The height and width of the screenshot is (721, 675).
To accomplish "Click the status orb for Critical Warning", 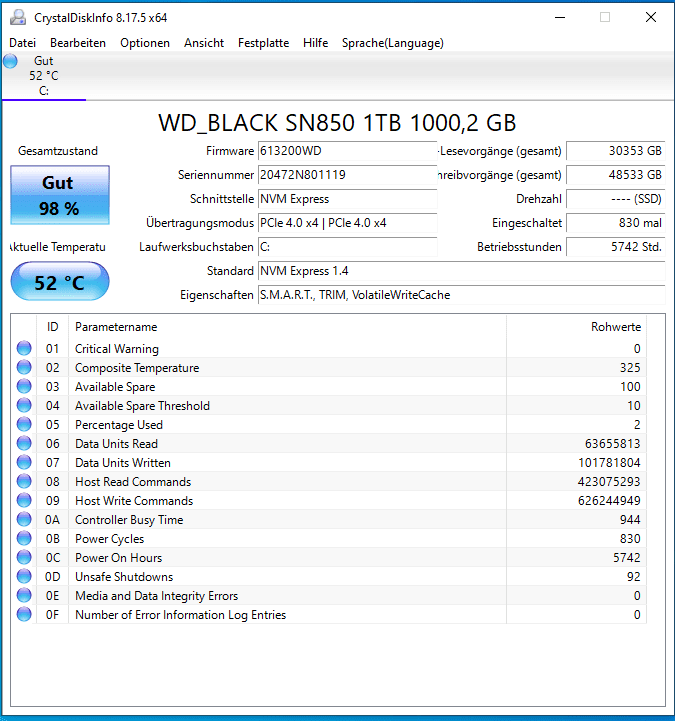I will 24,348.
